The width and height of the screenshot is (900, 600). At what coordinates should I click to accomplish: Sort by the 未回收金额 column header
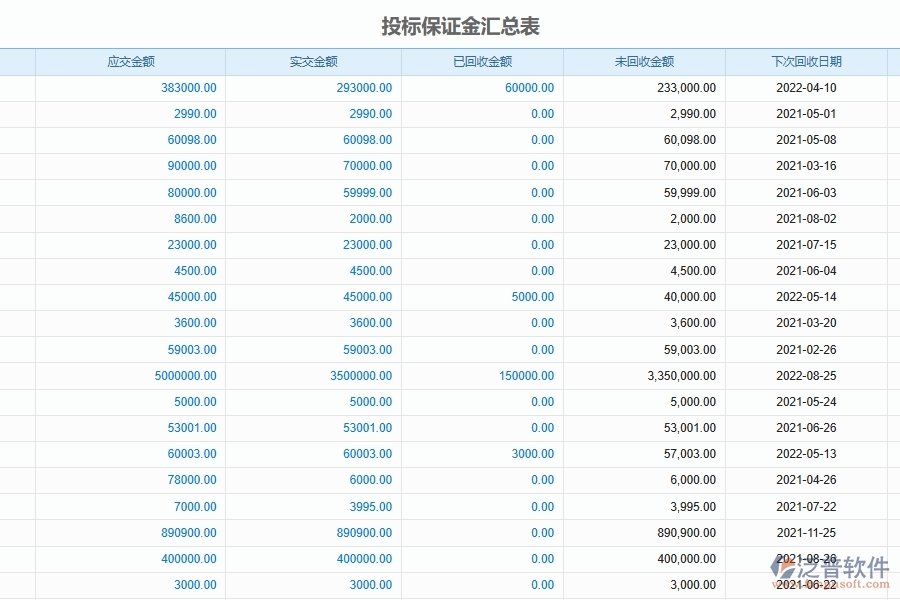(x=646, y=61)
